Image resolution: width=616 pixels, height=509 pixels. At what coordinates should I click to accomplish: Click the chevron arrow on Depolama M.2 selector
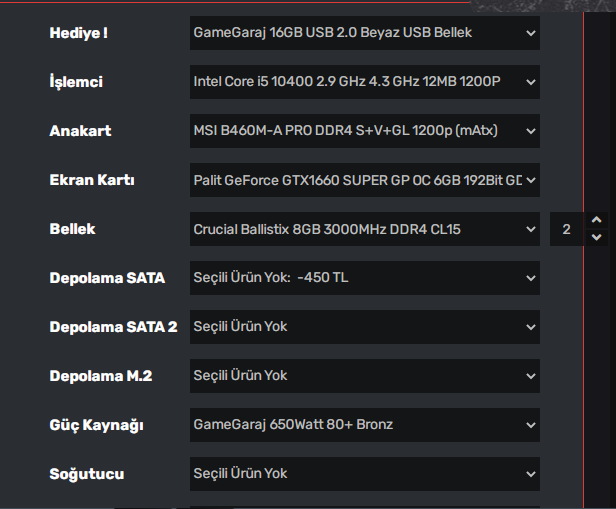coord(529,376)
